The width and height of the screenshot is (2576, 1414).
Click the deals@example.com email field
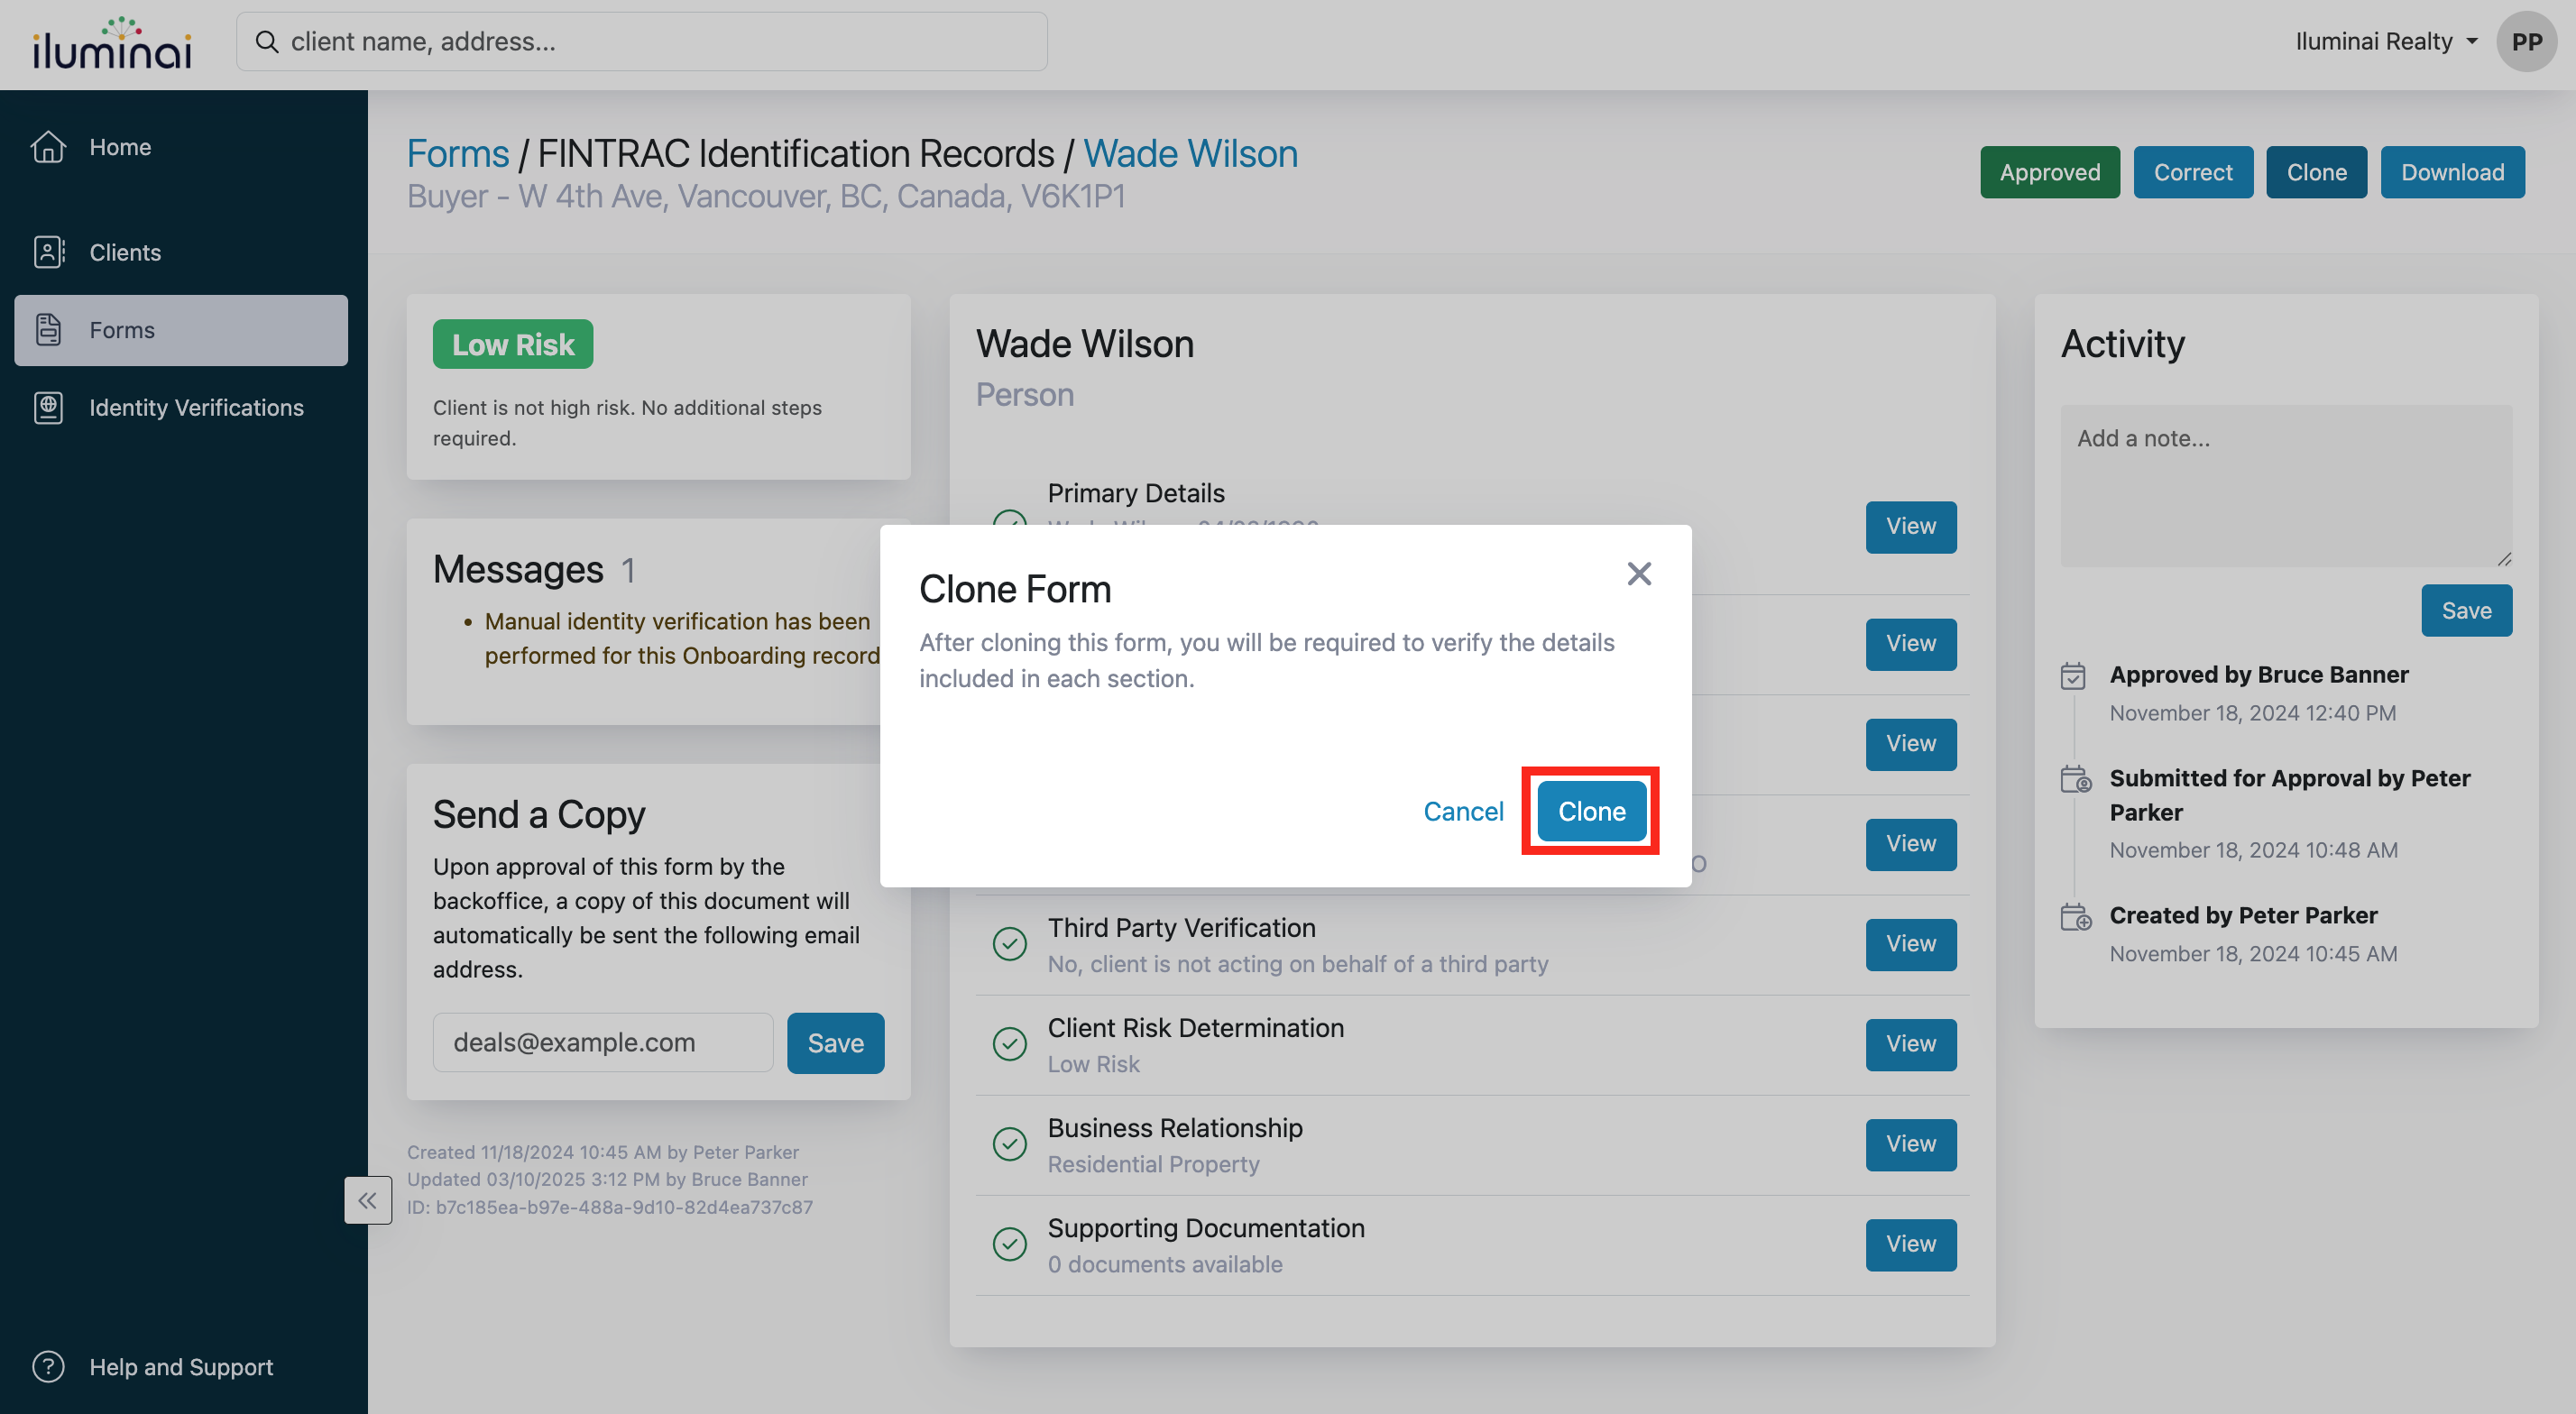603,1042
